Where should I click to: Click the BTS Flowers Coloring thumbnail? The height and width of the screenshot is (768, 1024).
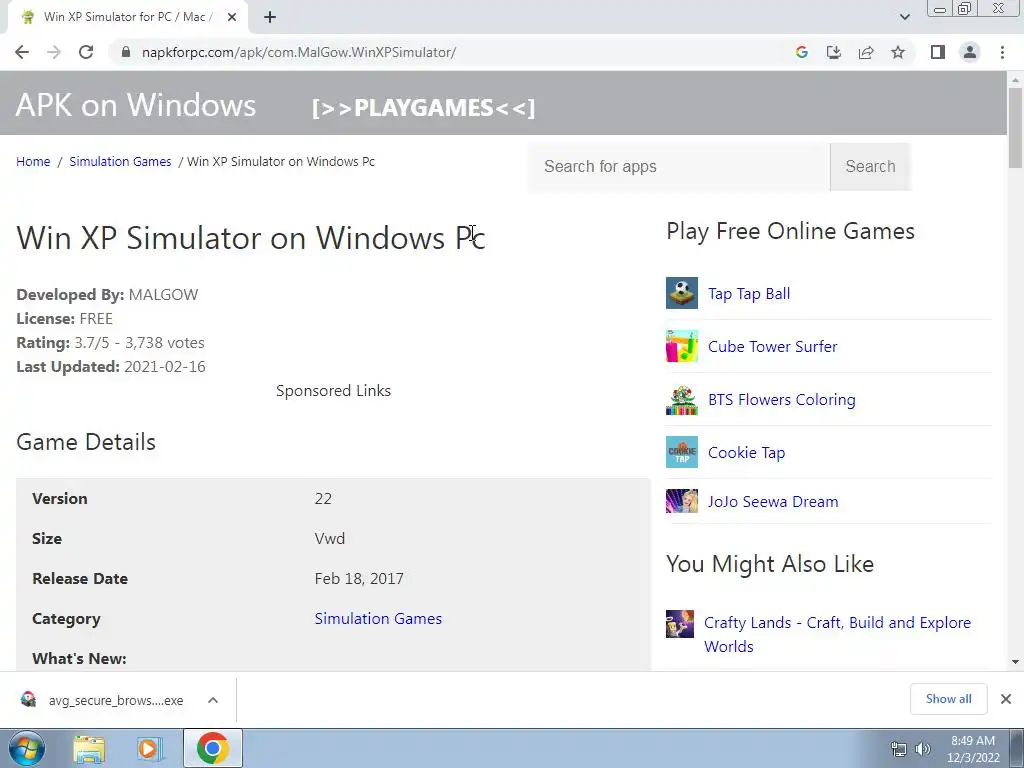pos(682,400)
